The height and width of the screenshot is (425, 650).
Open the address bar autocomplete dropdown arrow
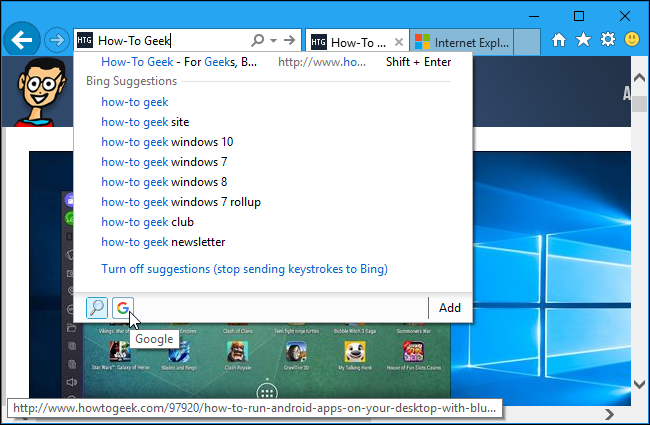tap(273, 41)
